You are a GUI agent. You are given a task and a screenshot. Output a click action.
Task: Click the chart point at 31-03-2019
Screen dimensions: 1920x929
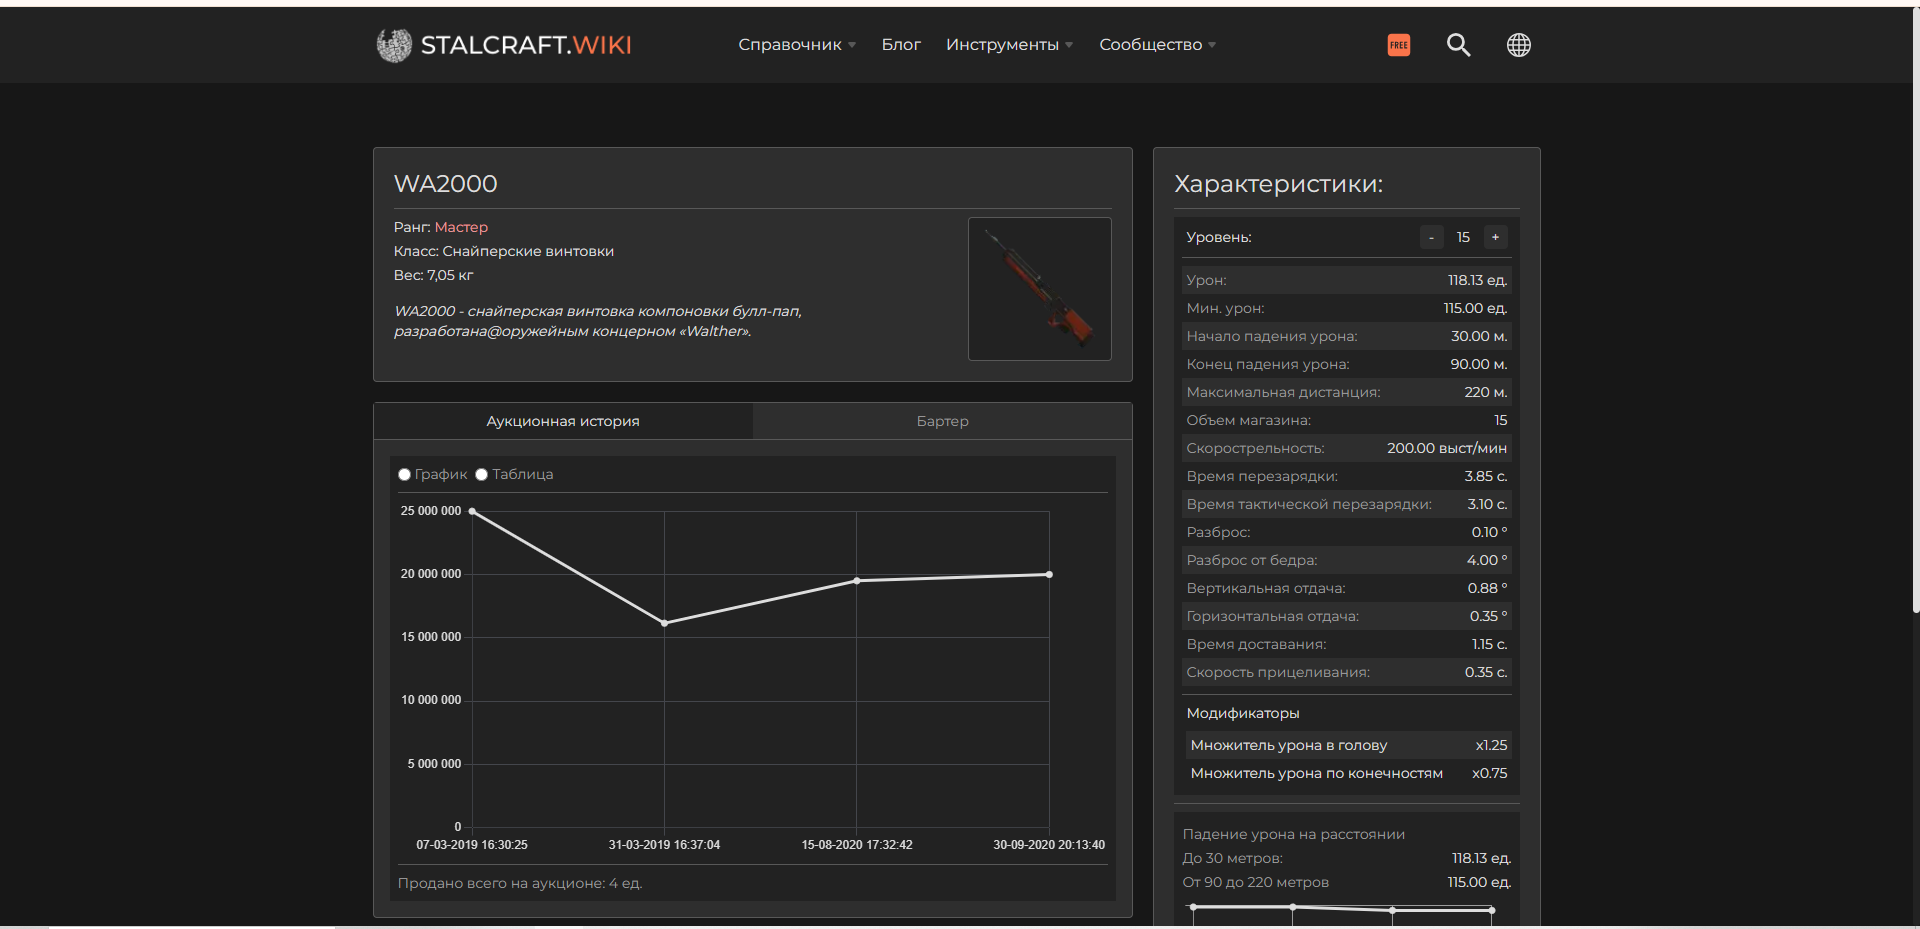click(665, 623)
